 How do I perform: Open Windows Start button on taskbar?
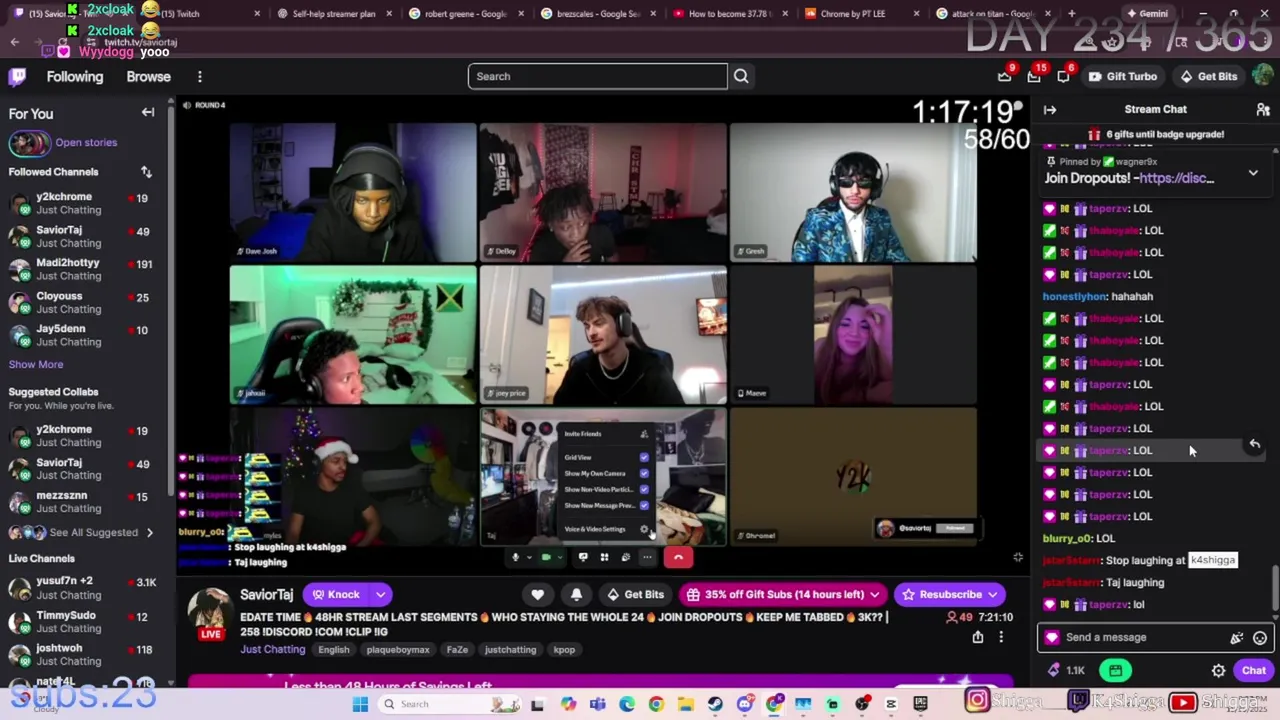[360, 704]
